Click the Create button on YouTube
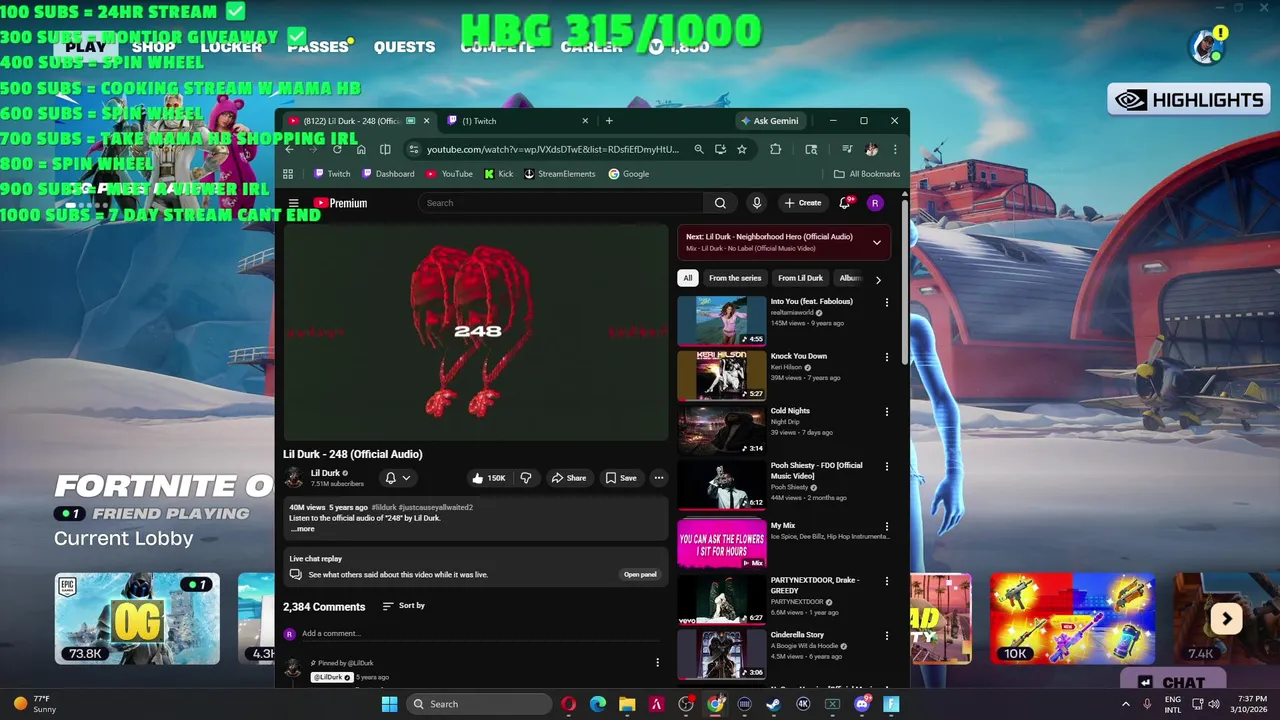The image size is (1280, 720). click(x=803, y=203)
